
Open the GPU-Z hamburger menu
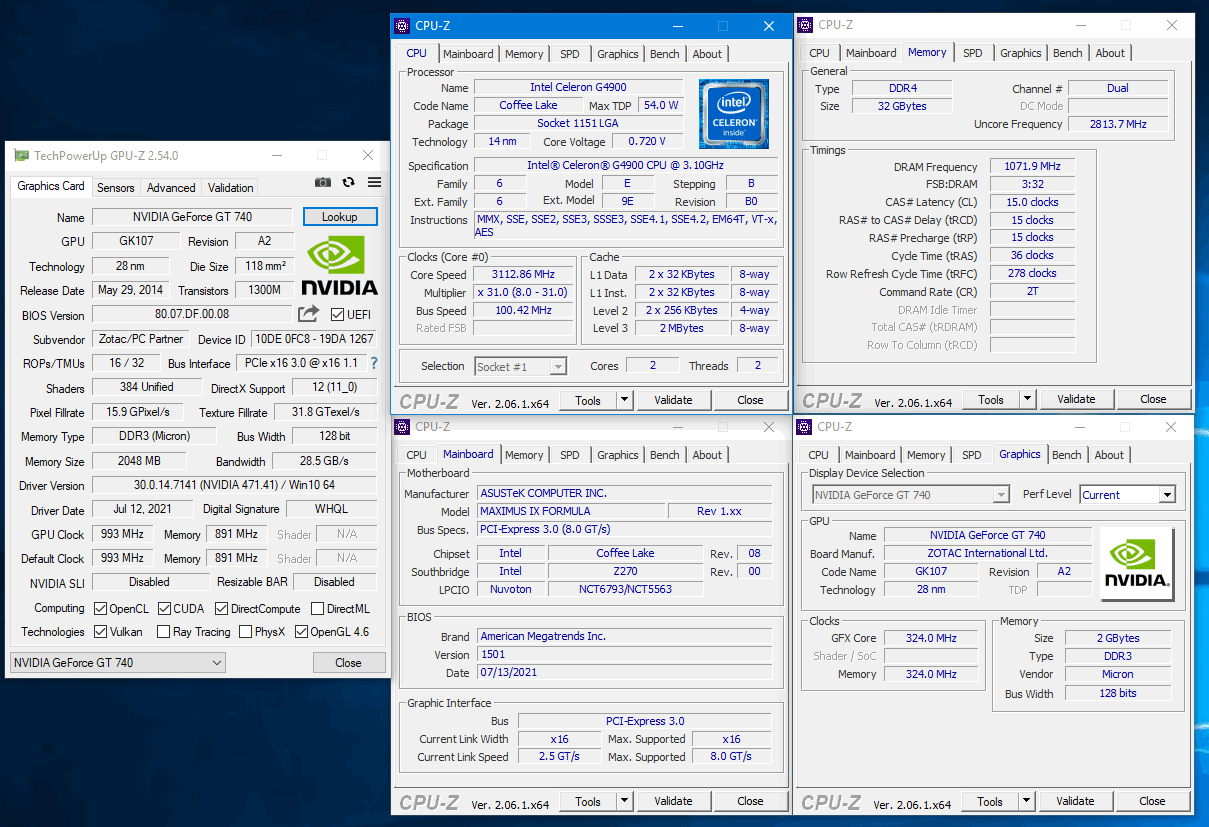(374, 182)
